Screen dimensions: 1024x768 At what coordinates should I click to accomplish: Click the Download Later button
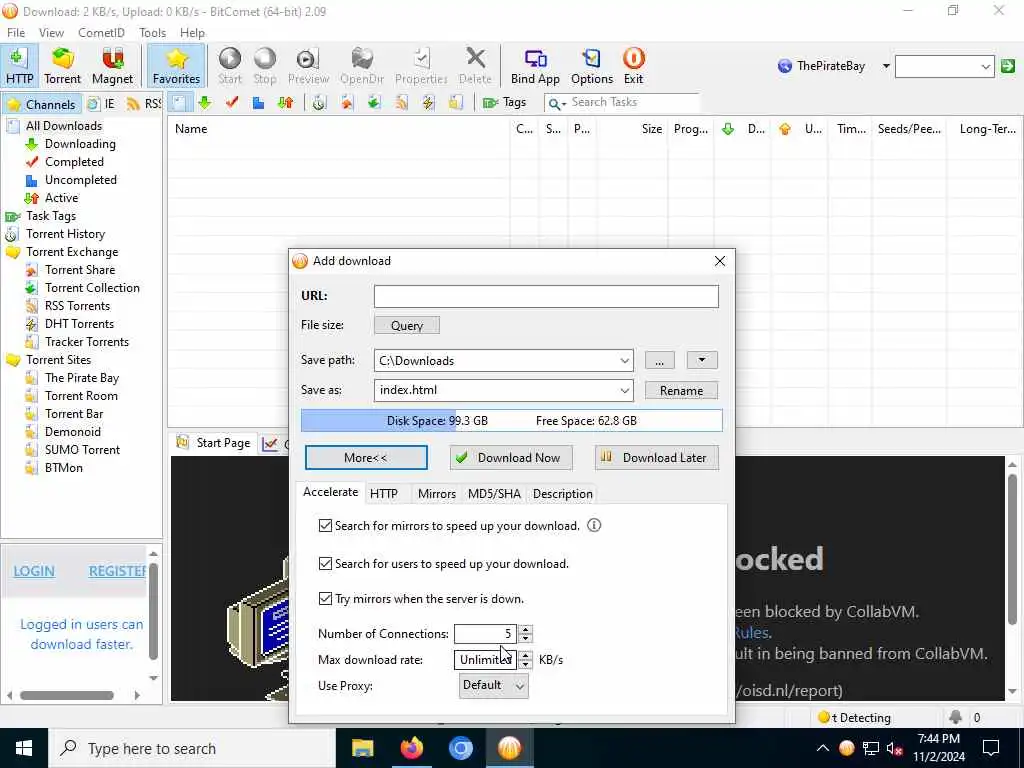pos(656,458)
